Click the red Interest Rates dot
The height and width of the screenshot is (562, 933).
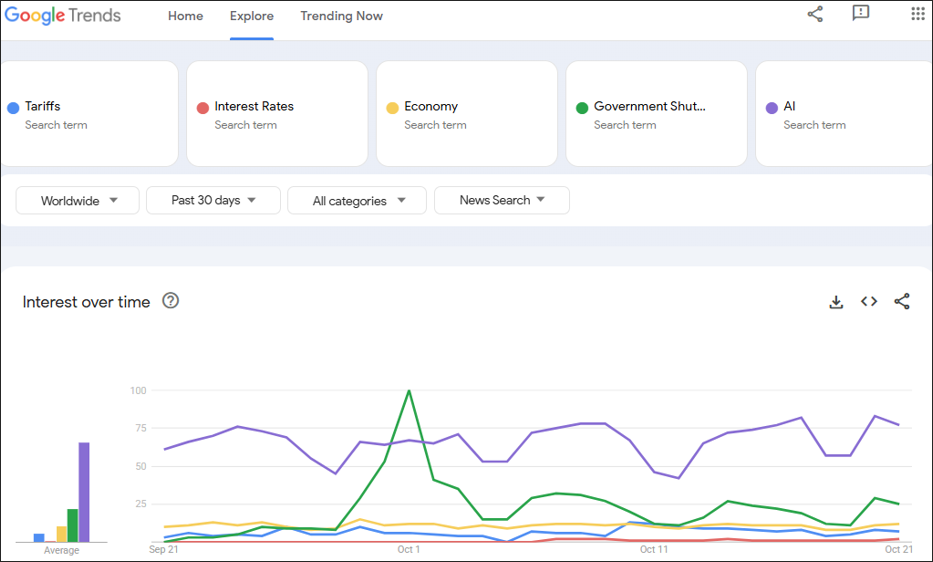coord(203,108)
